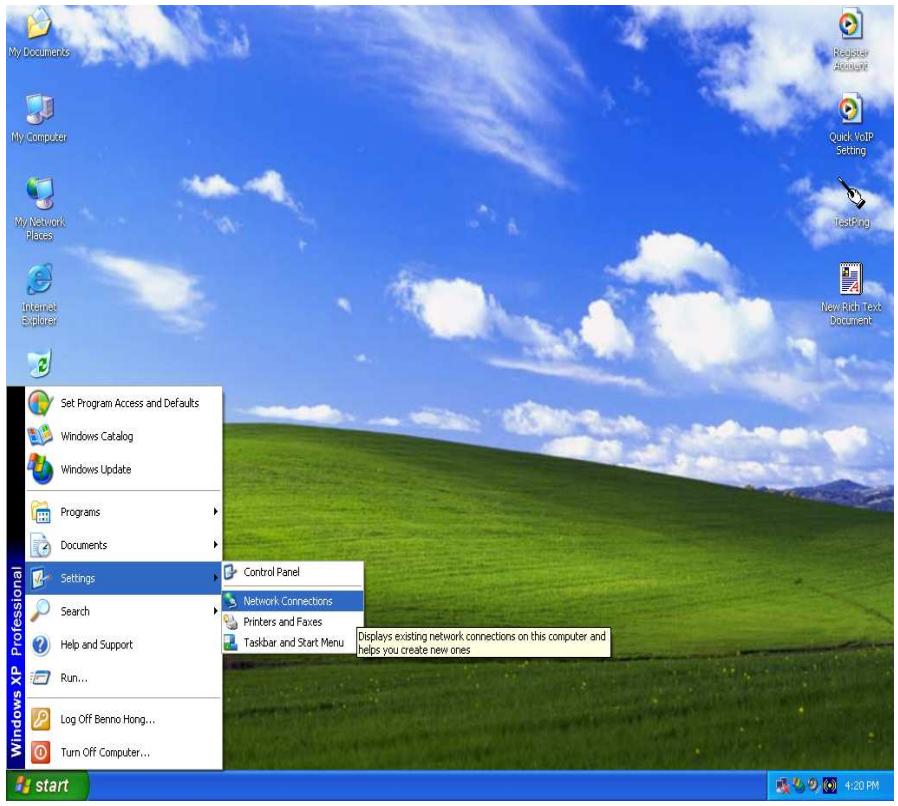The height and width of the screenshot is (806, 898).
Task: Click the round gray tray icon
Action: [x=813, y=785]
